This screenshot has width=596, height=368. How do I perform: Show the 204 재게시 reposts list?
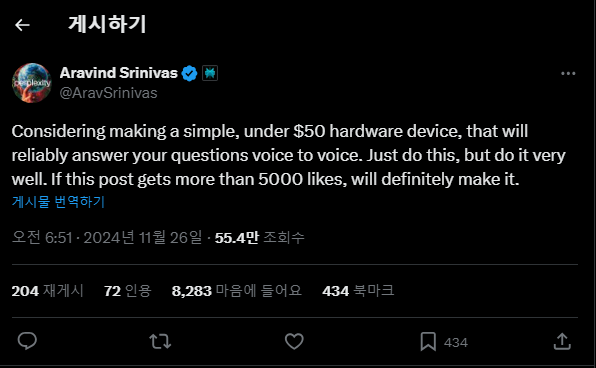(x=48, y=291)
